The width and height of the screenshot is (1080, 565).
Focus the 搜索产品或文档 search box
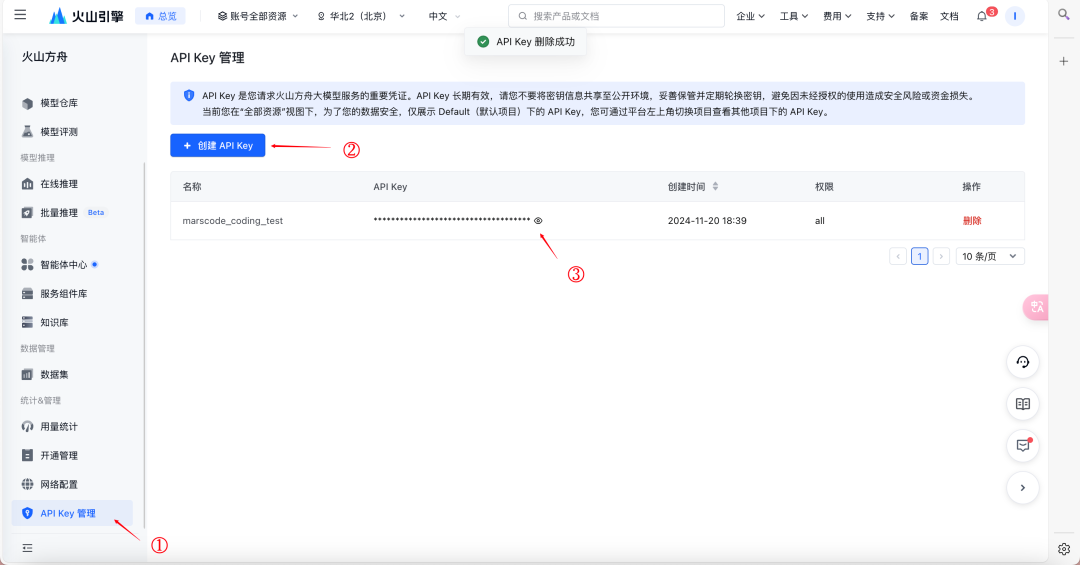tap(616, 16)
